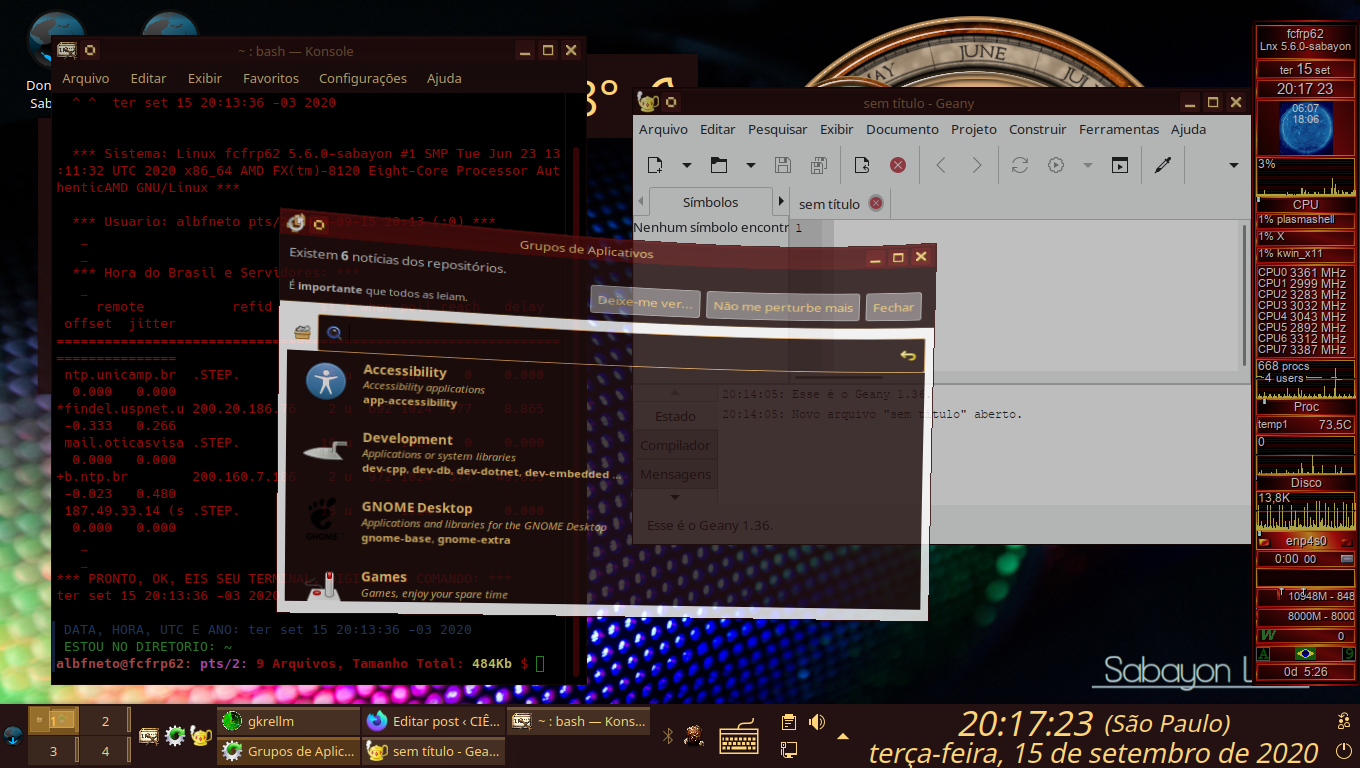Viewport: 1360px width, 768px height.
Task: Navigate back using Geany's back arrow icon
Action: 940,164
